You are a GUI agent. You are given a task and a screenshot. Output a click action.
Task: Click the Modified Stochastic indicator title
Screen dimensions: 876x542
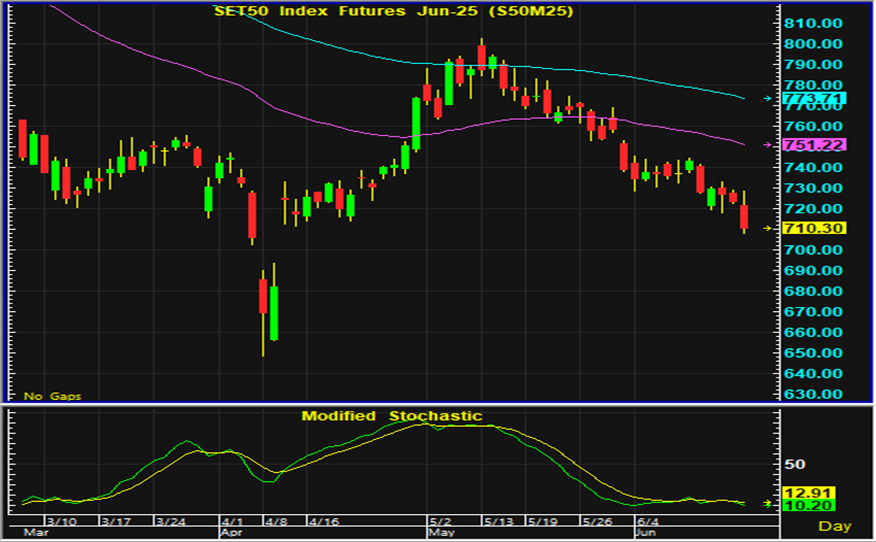(392, 416)
